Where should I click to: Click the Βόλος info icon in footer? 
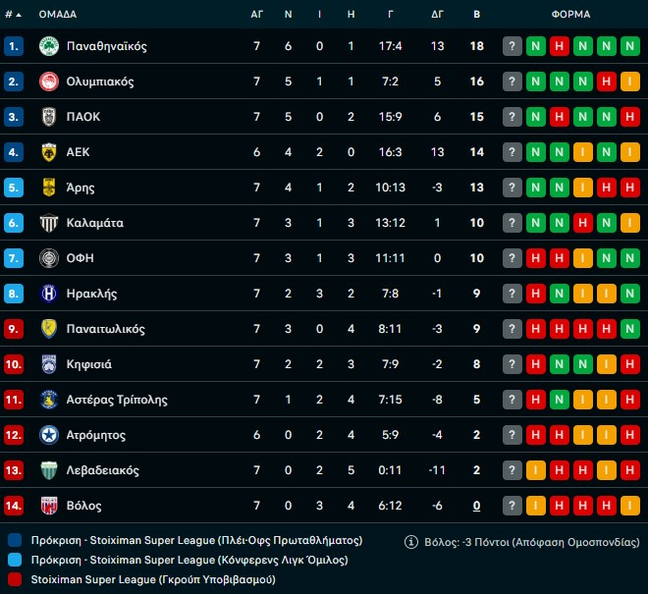[x=411, y=542]
